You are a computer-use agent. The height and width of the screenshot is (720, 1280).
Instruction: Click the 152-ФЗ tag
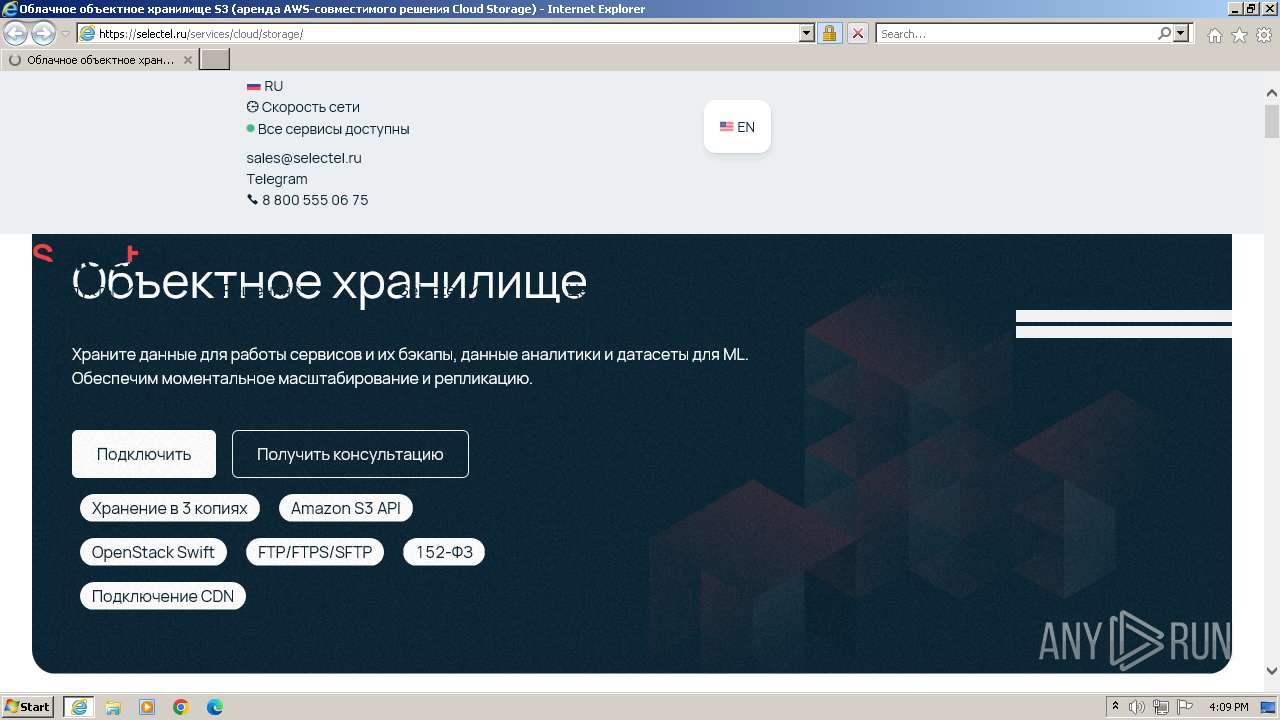point(444,552)
